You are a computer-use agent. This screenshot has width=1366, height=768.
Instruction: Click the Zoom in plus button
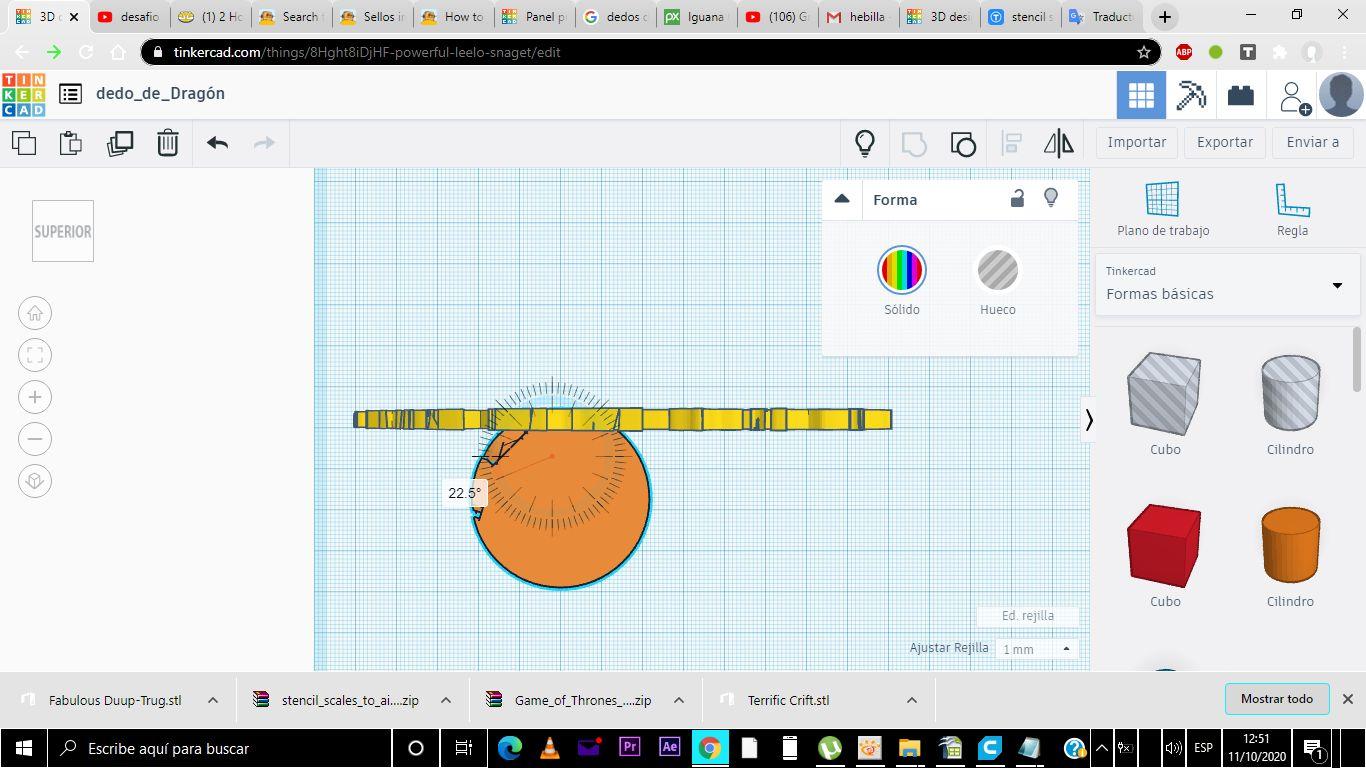tap(35, 397)
